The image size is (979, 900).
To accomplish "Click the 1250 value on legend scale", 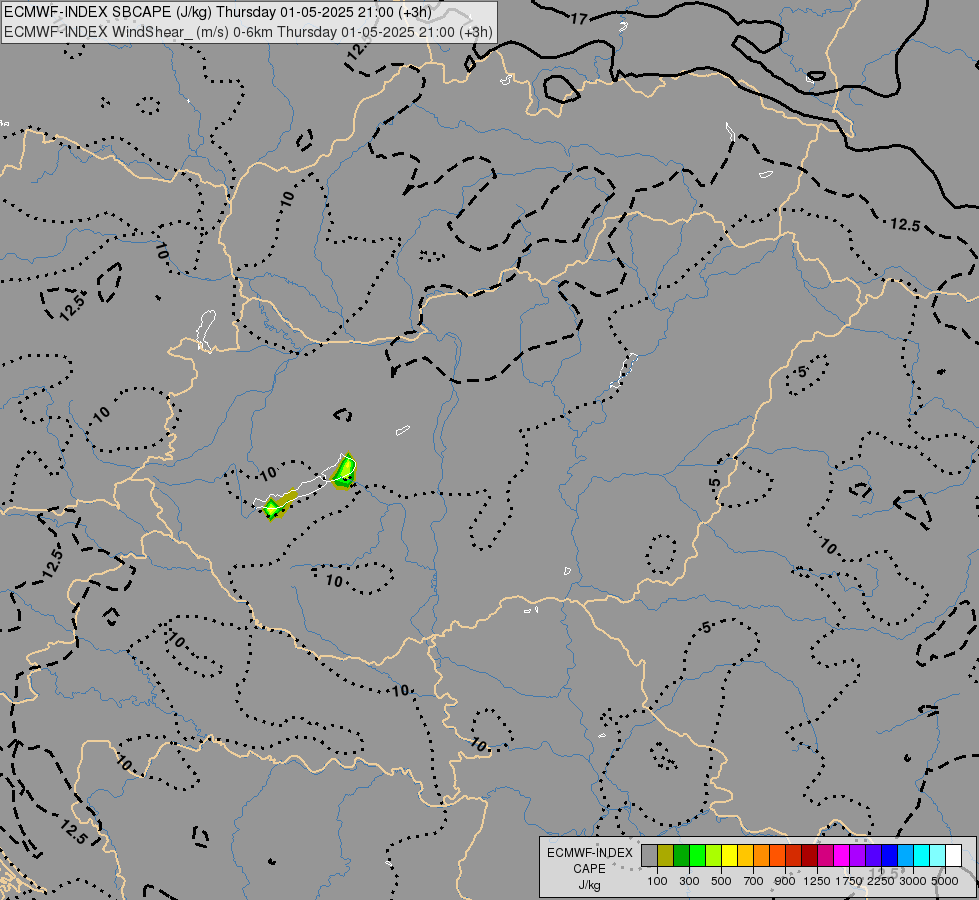I will [817, 881].
